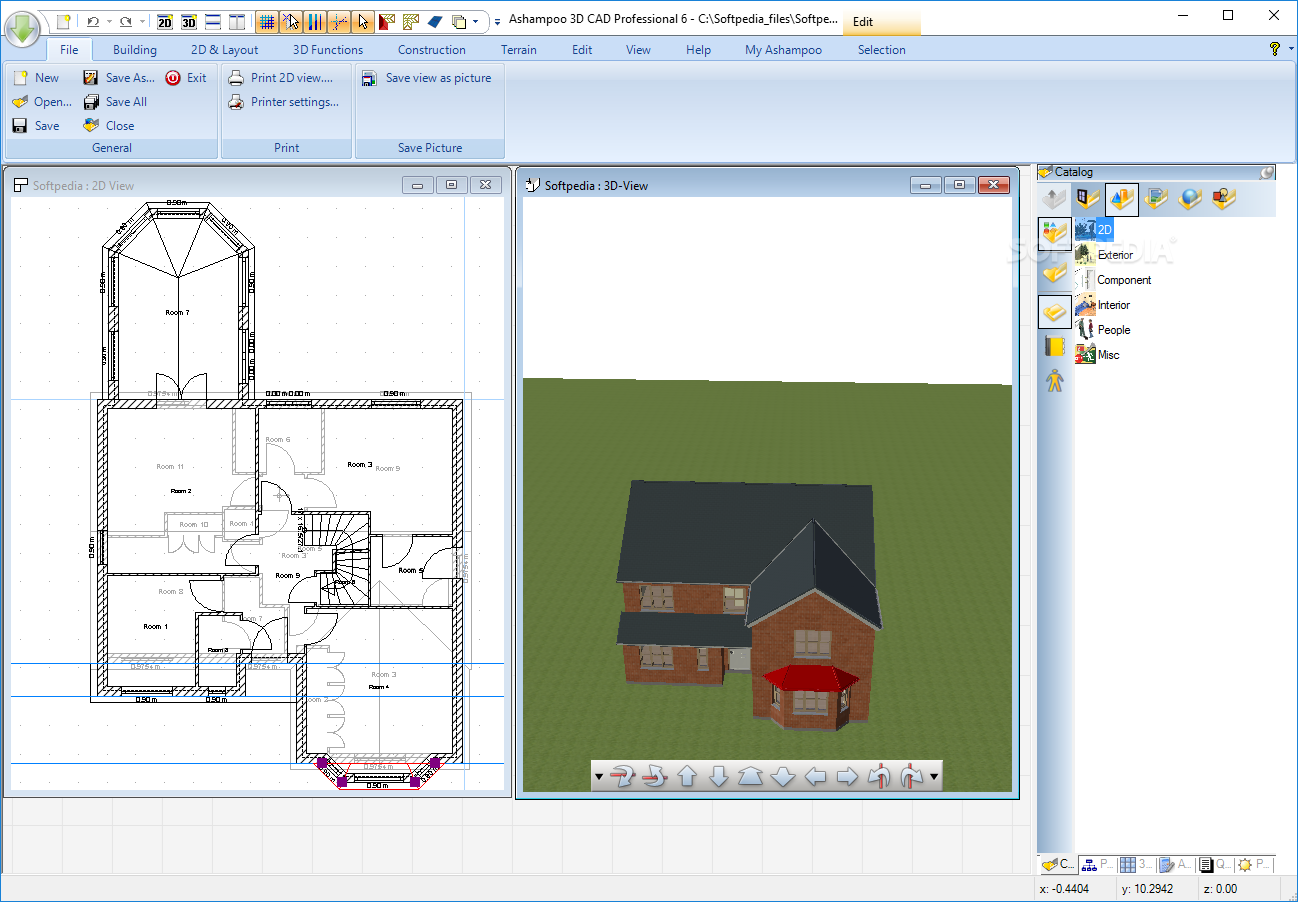Undo the last action
The width and height of the screenshot is (1298, 902).
pos(93,21)
